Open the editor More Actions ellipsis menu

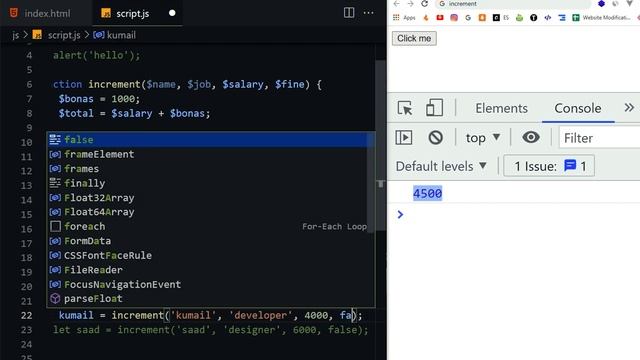pos(369,13)
